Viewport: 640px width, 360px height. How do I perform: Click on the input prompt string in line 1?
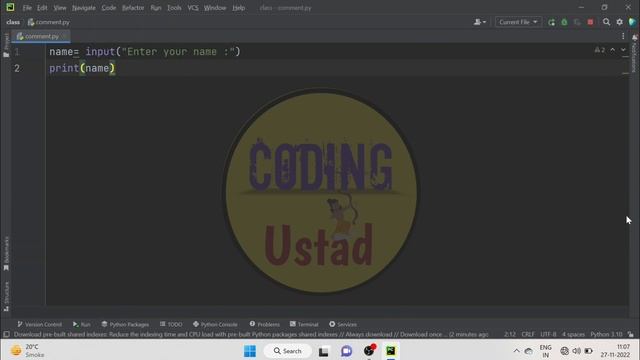178,52
